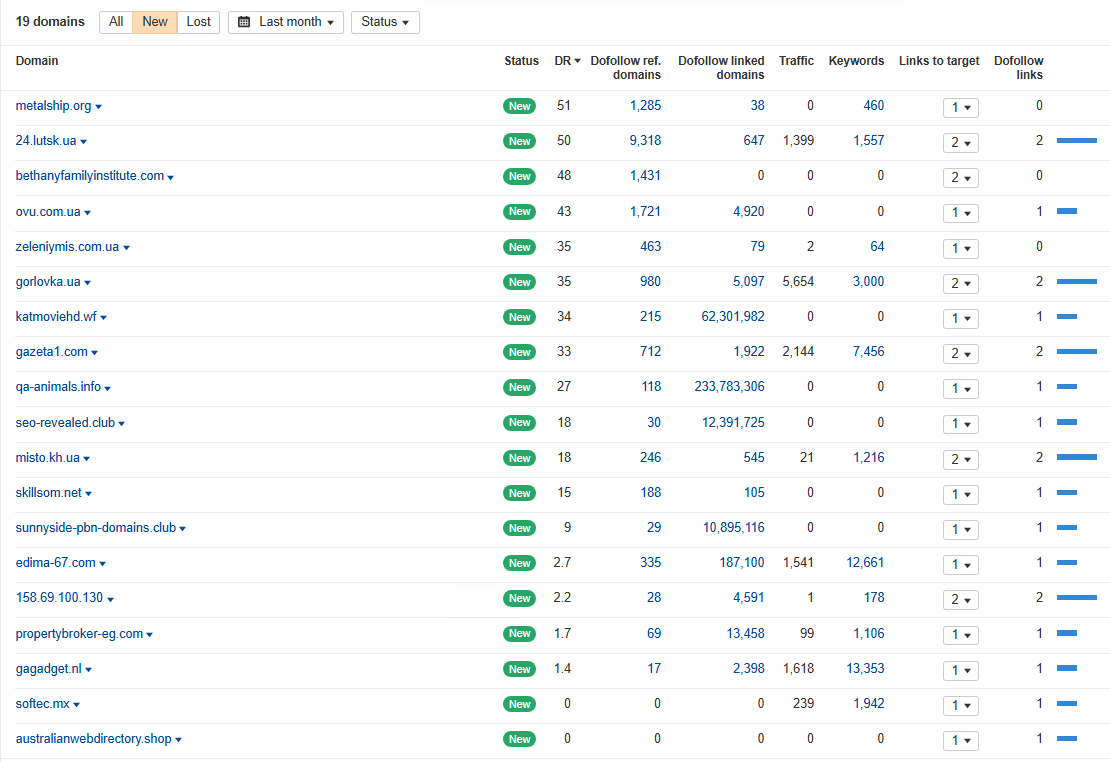The height and width of the screenshot is (762, 1110).
Task: Open the Last month date dropdown
Action: [x=286, y=22]
